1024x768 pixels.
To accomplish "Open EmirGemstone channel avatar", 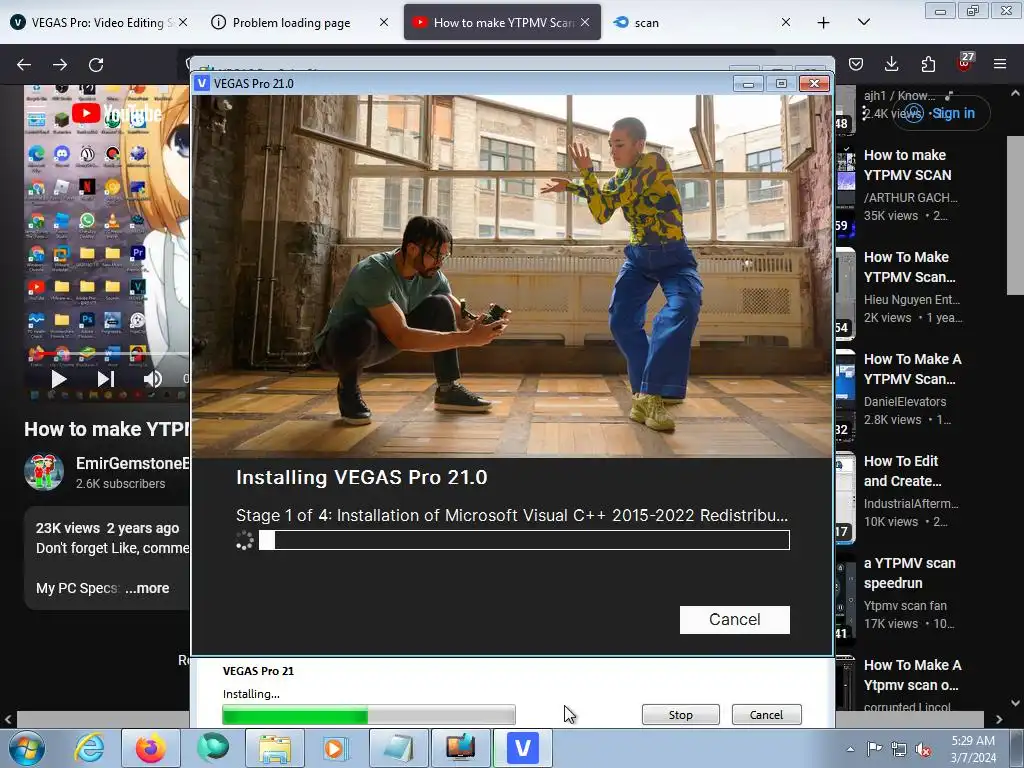I will pos(44,472).
